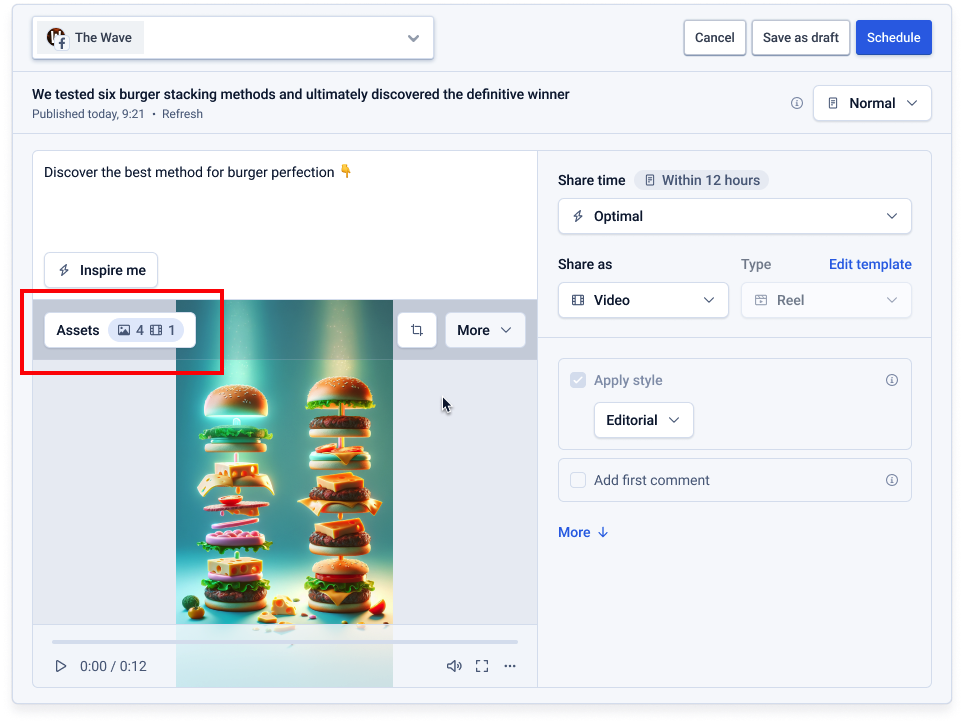
Task: Open the Editorial style dropdown
Action: [x=643, y=420]
